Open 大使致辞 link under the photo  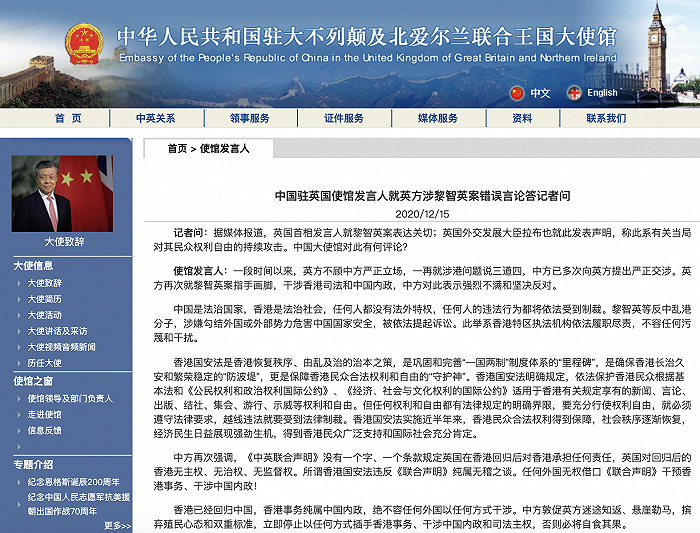[64, 242]
